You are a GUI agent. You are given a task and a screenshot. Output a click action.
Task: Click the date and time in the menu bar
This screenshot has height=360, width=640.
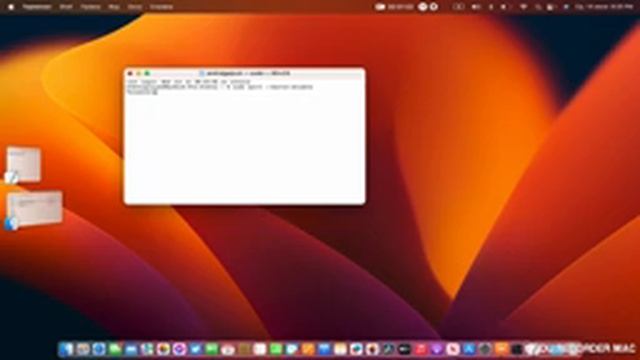[x=604, y=7]
